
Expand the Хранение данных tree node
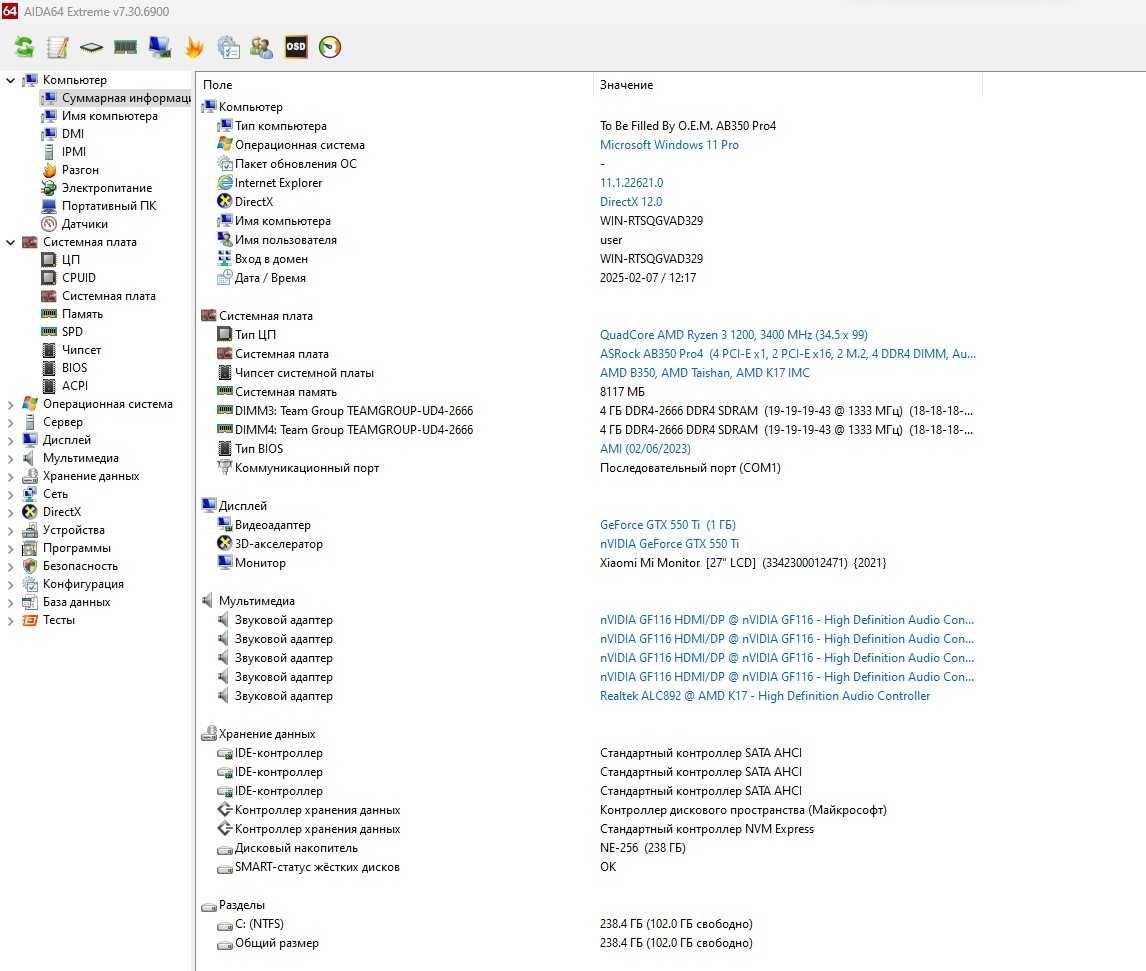click(x=10, y=476)
